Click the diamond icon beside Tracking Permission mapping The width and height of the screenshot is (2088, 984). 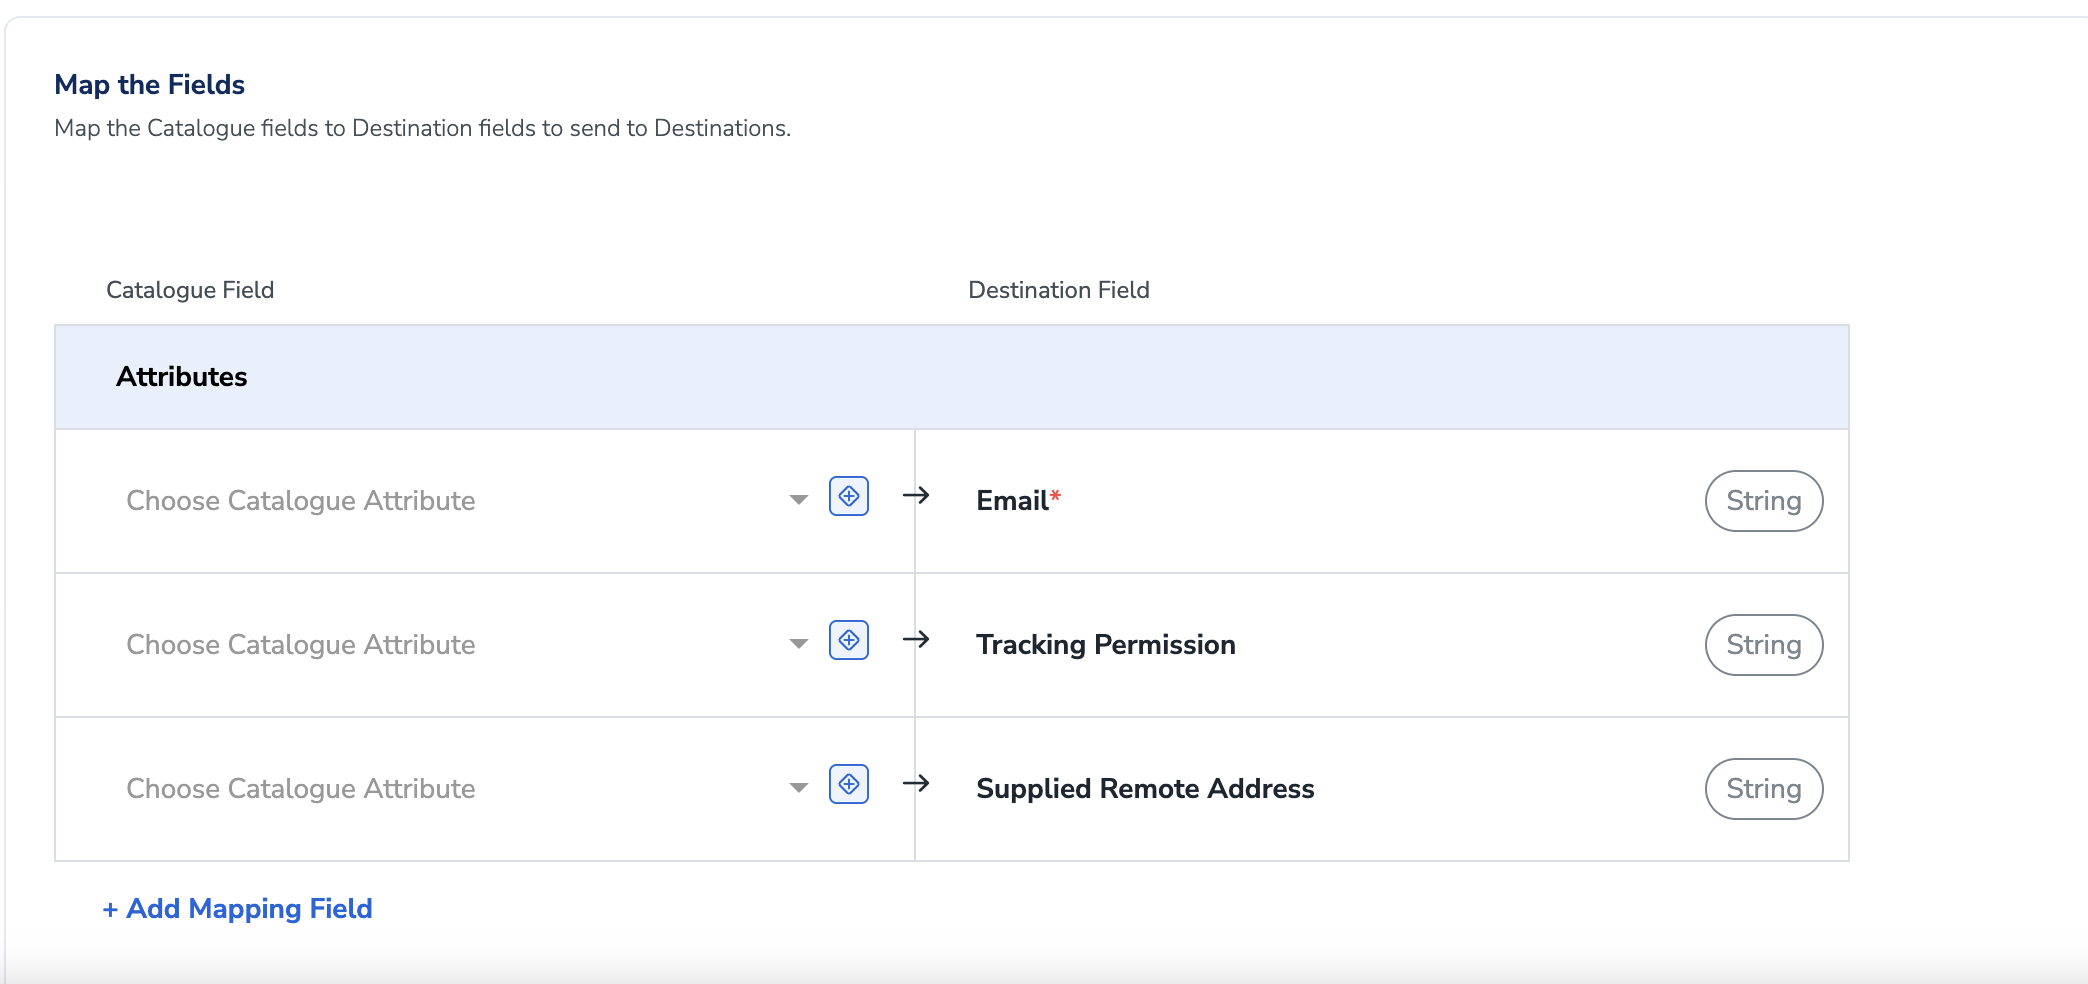849,640
